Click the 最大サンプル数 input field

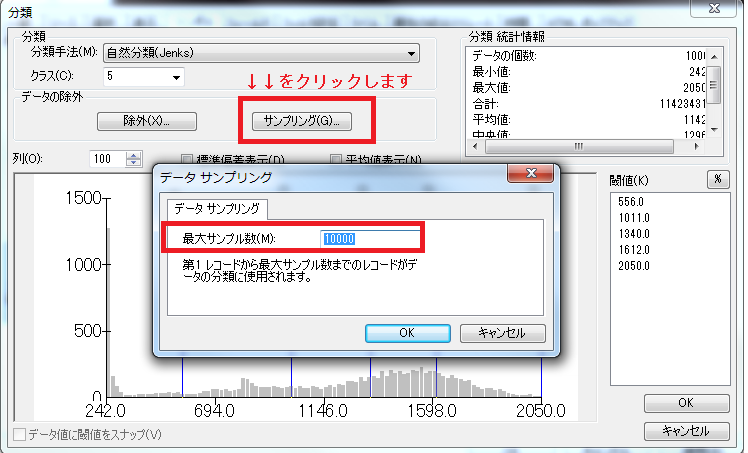point(370,239)
